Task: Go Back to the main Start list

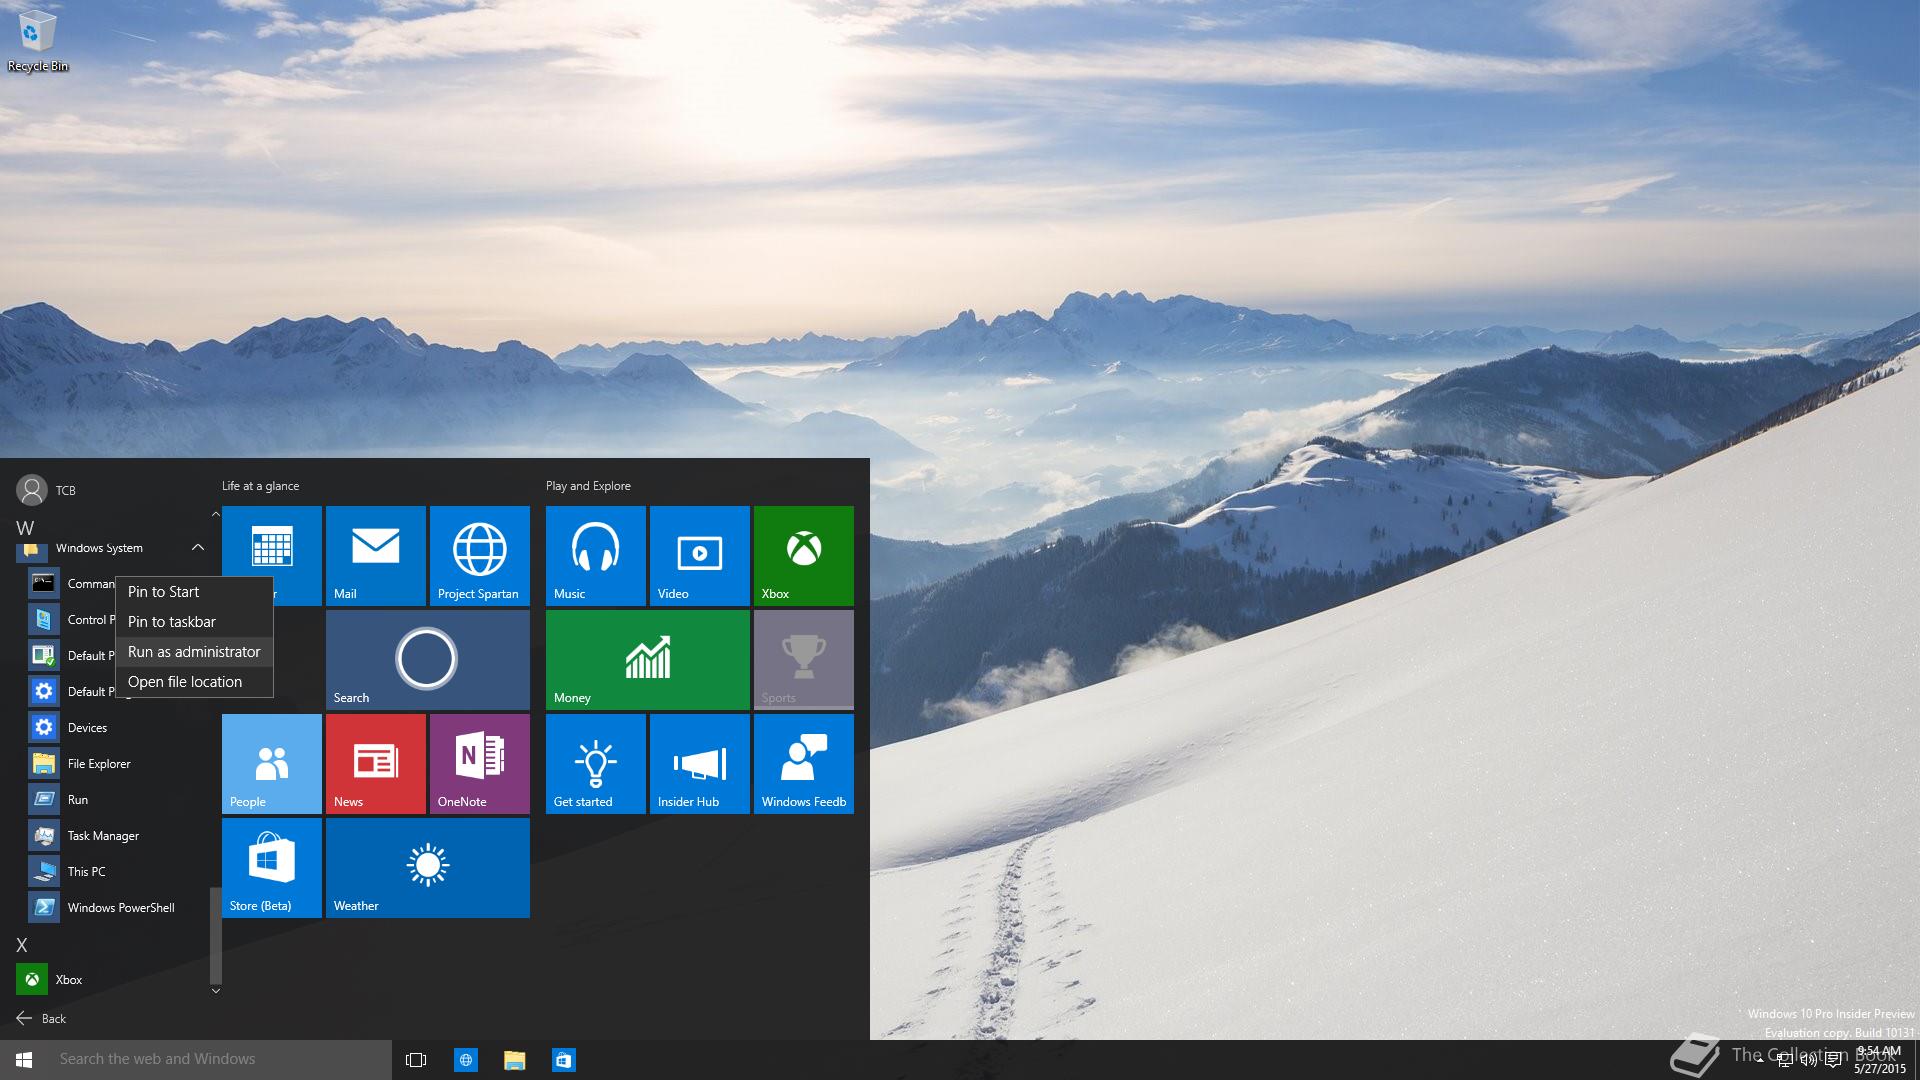Action: (x=41, y=1018)
